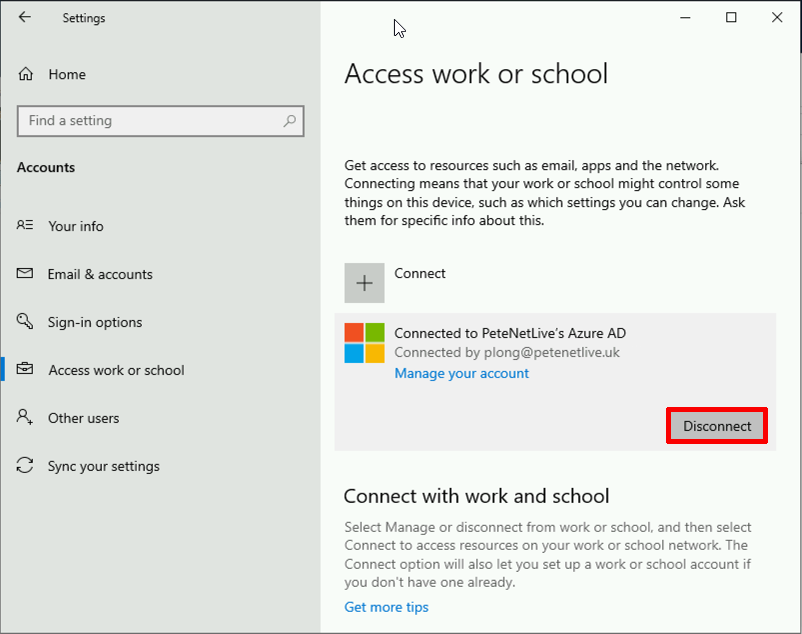Click the Microsoft logo on the connected account
802x634 pixels.
click(x=364, y=343)
